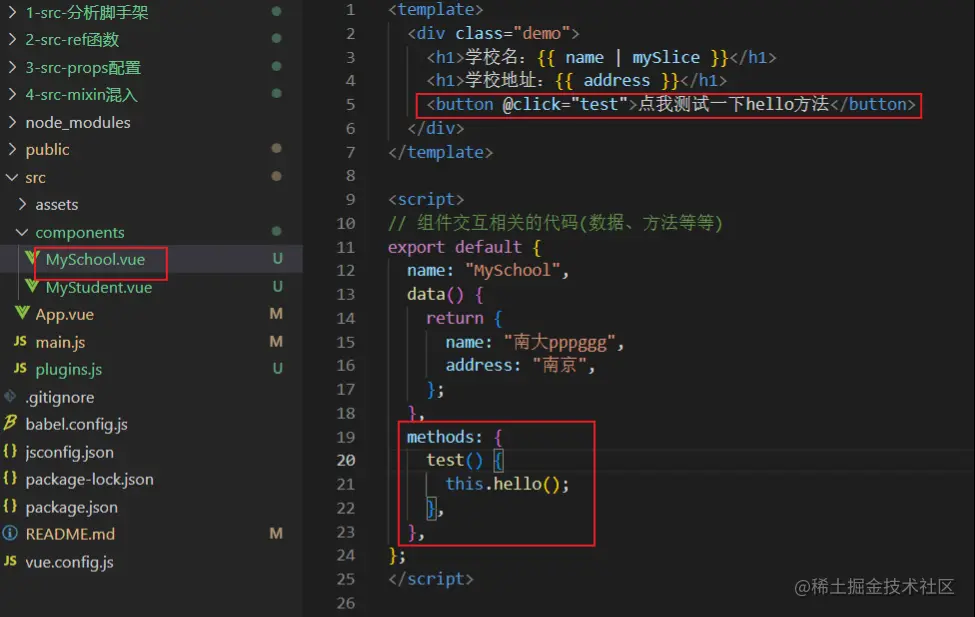Click the "南大pppggg" string in code
The width and height of the screenshot is (975, 617).
[559, 342]
